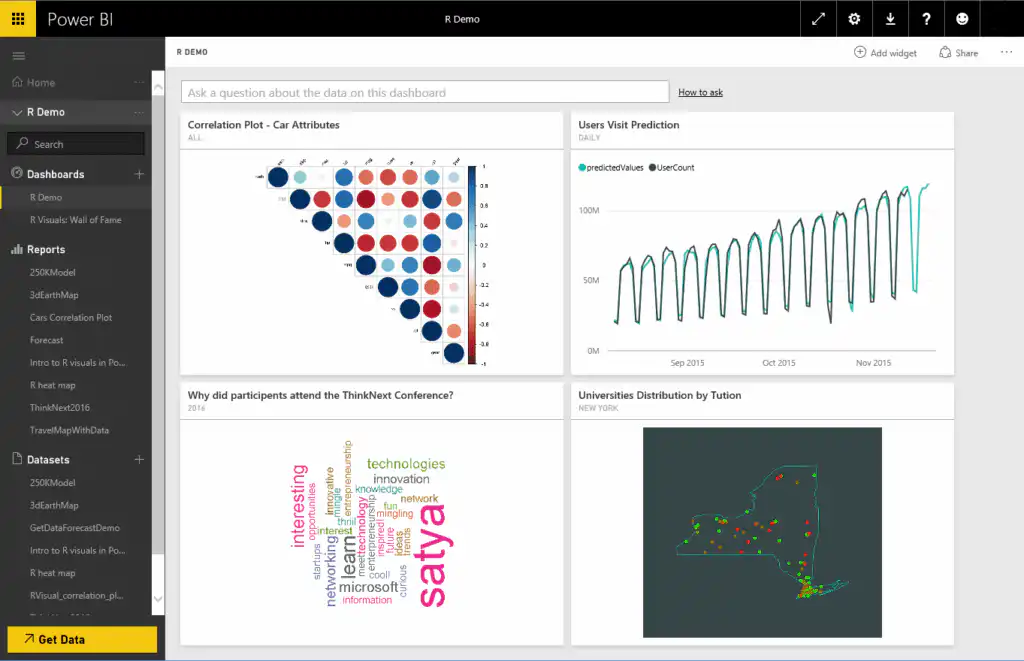Enter full screen mode with arrows icon
Image resolution: width=1024 pixels, height=661 pixels.
click(x=818, y=19)
